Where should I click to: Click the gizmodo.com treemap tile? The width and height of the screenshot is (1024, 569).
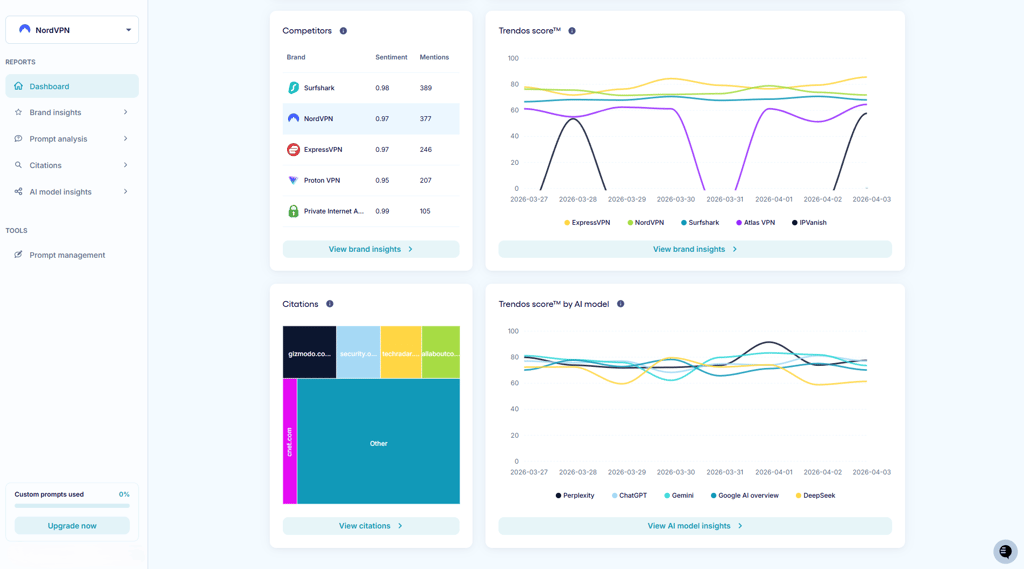pyautogui.click(x=310, y=352)
